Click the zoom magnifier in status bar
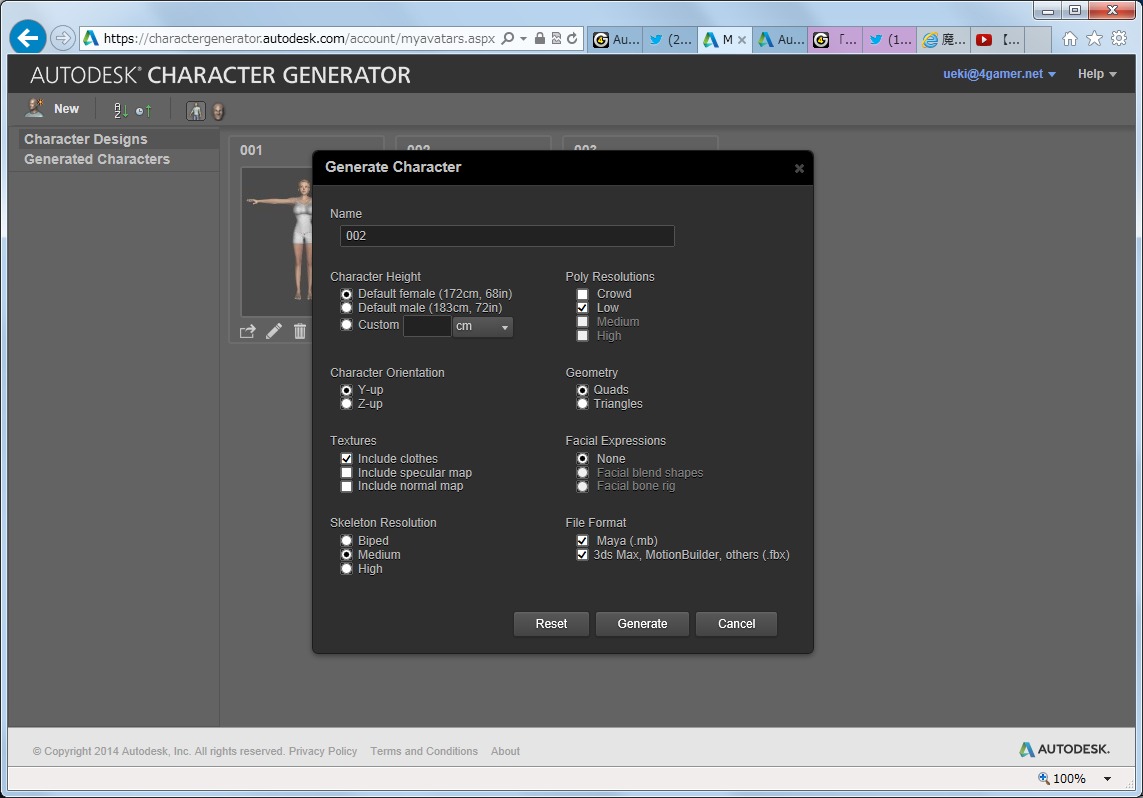 click(x=1043, y=778)
